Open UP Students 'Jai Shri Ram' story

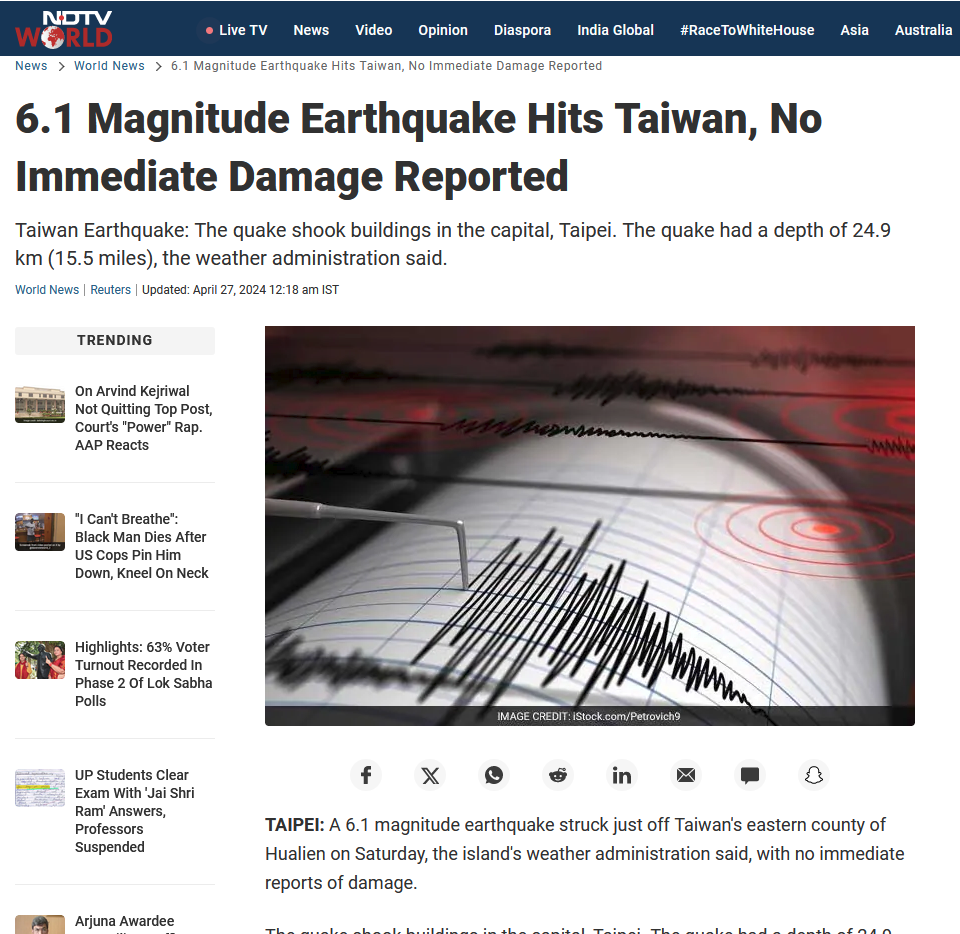135,811
